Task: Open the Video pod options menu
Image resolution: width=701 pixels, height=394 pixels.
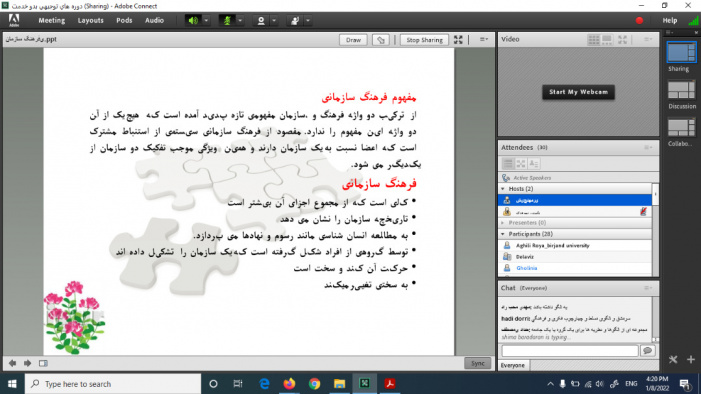Action: point(648,39)
